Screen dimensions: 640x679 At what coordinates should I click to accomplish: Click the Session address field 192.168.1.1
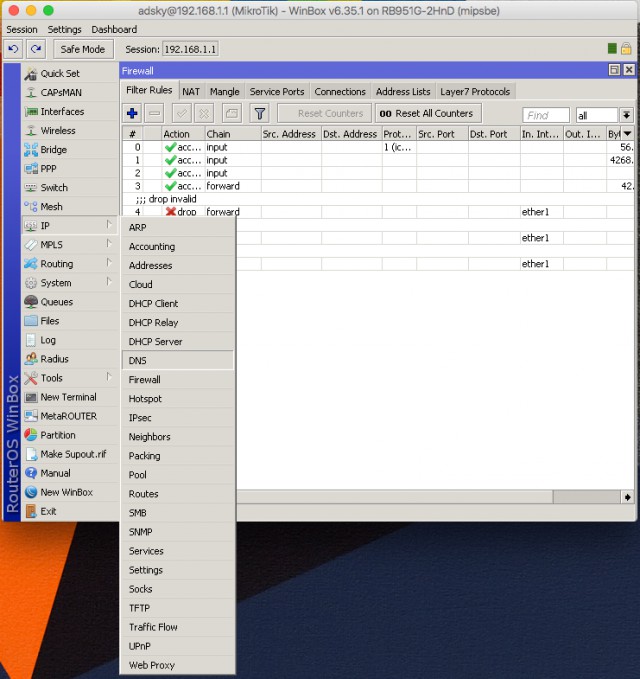[x=190, y=49]
